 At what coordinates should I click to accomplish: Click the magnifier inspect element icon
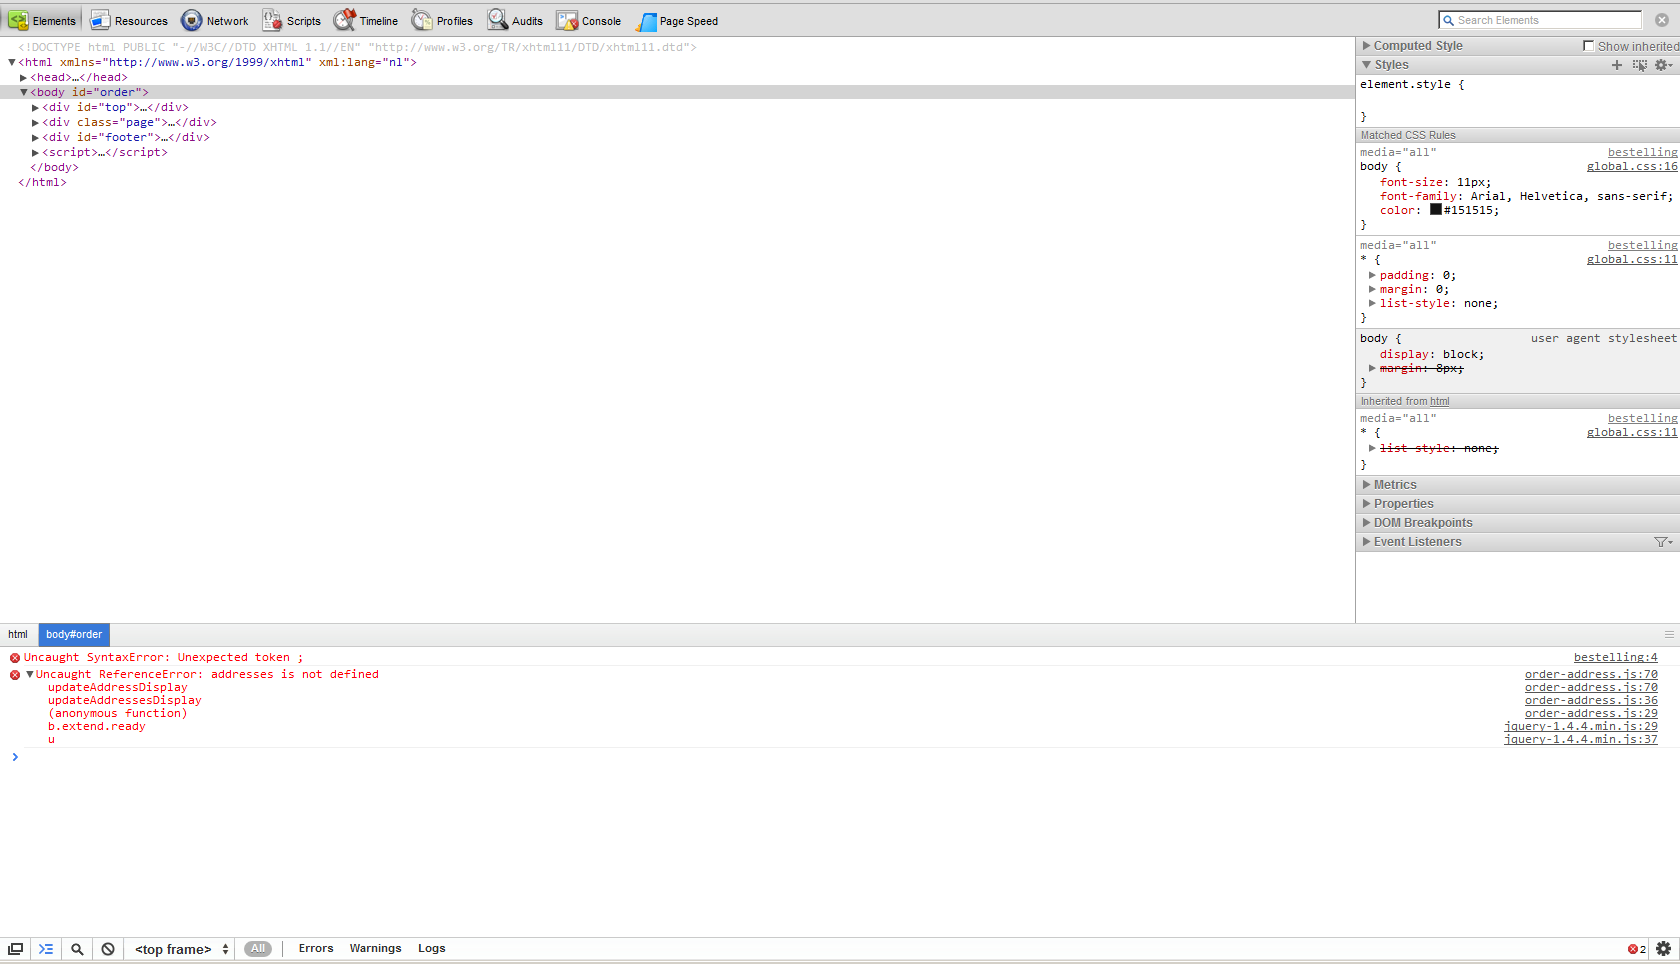point(77,949)
